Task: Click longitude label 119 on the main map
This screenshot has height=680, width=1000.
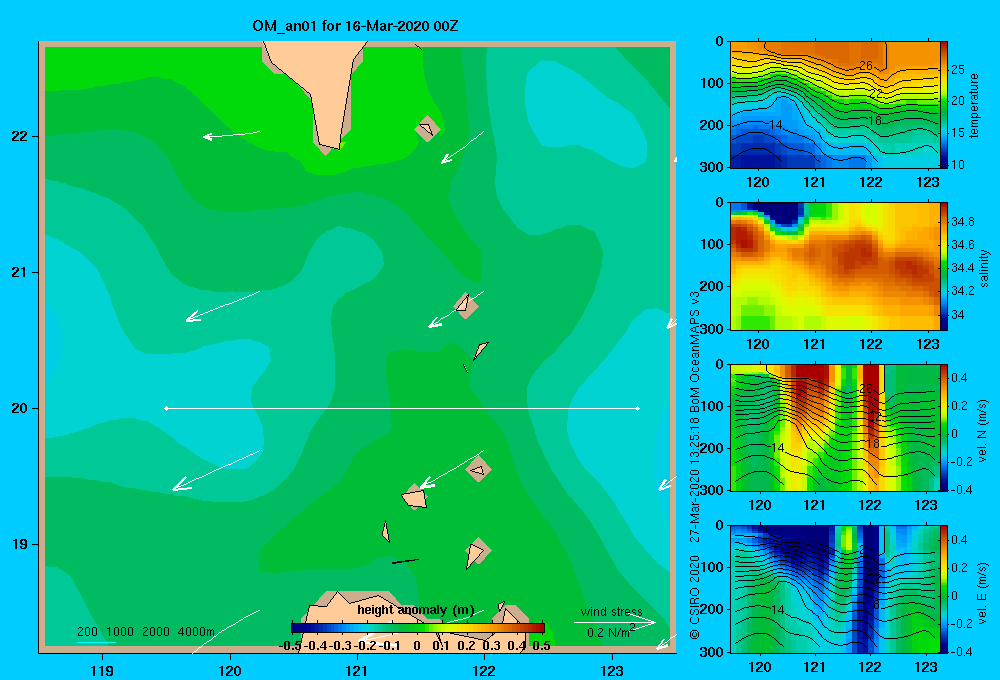Action: click(102, 670)
